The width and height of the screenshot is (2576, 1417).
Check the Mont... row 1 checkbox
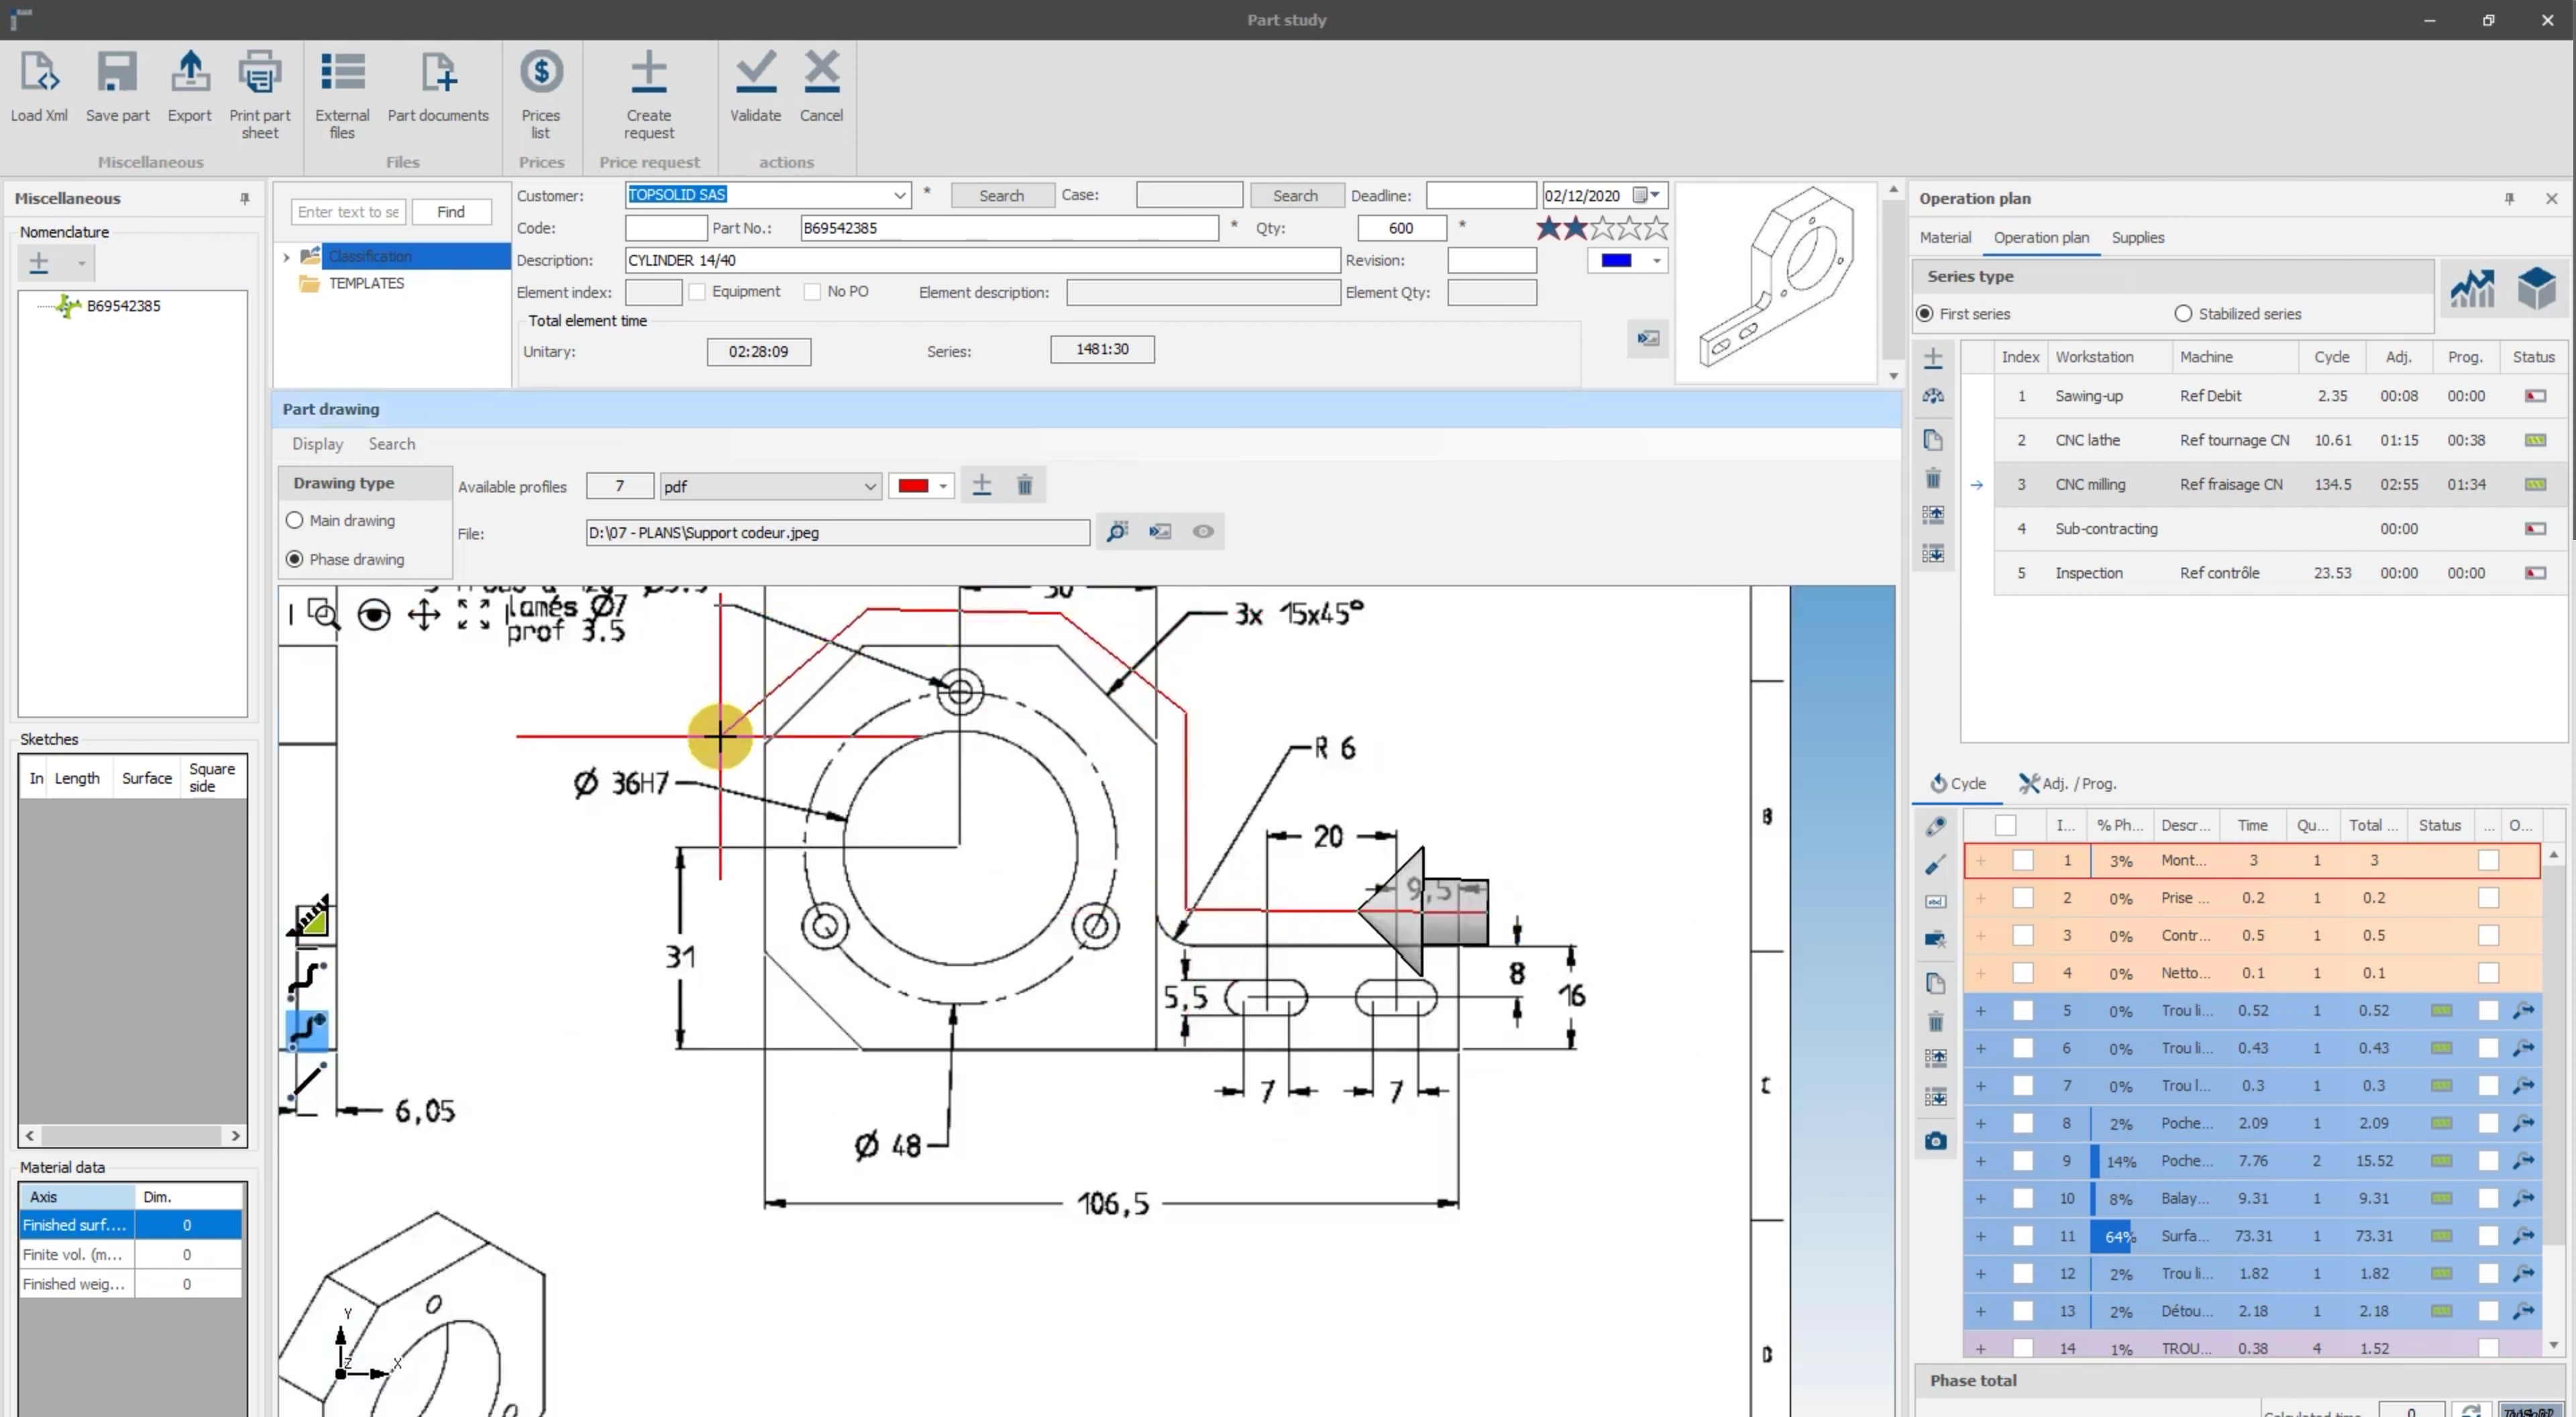(x=2023, y=860)
